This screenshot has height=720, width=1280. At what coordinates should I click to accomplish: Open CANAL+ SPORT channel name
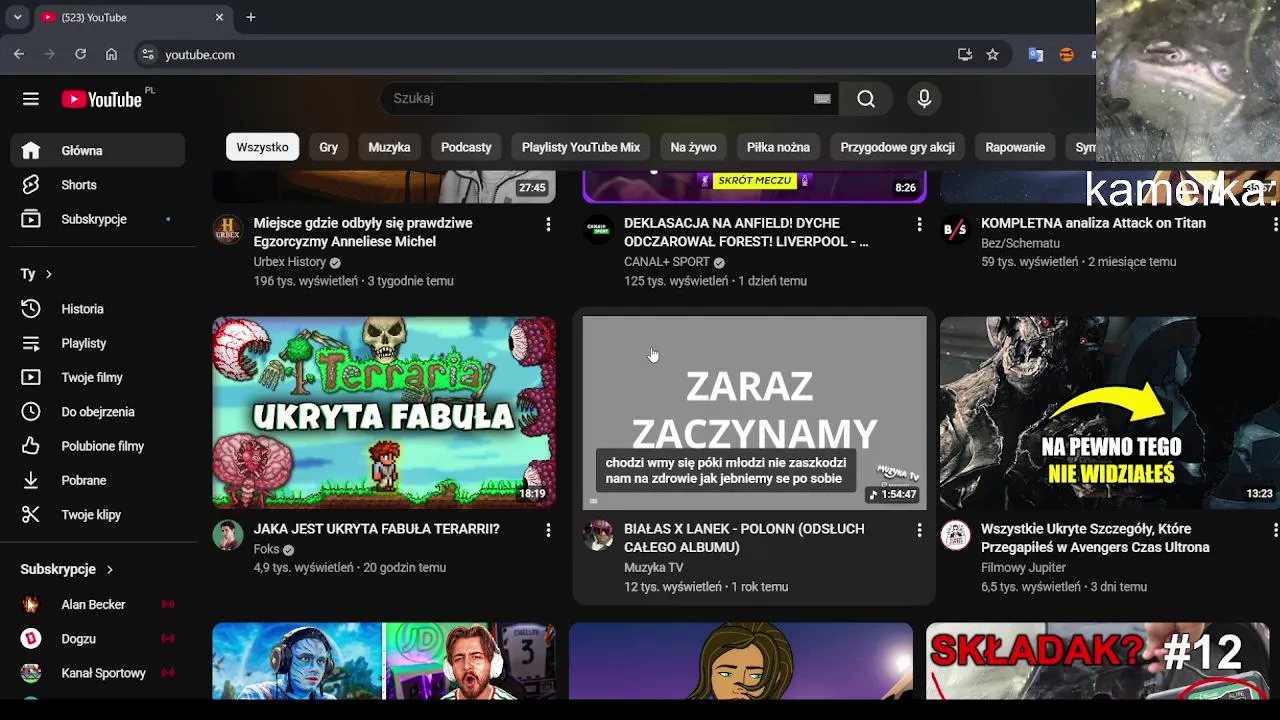(x=667, y=262)
